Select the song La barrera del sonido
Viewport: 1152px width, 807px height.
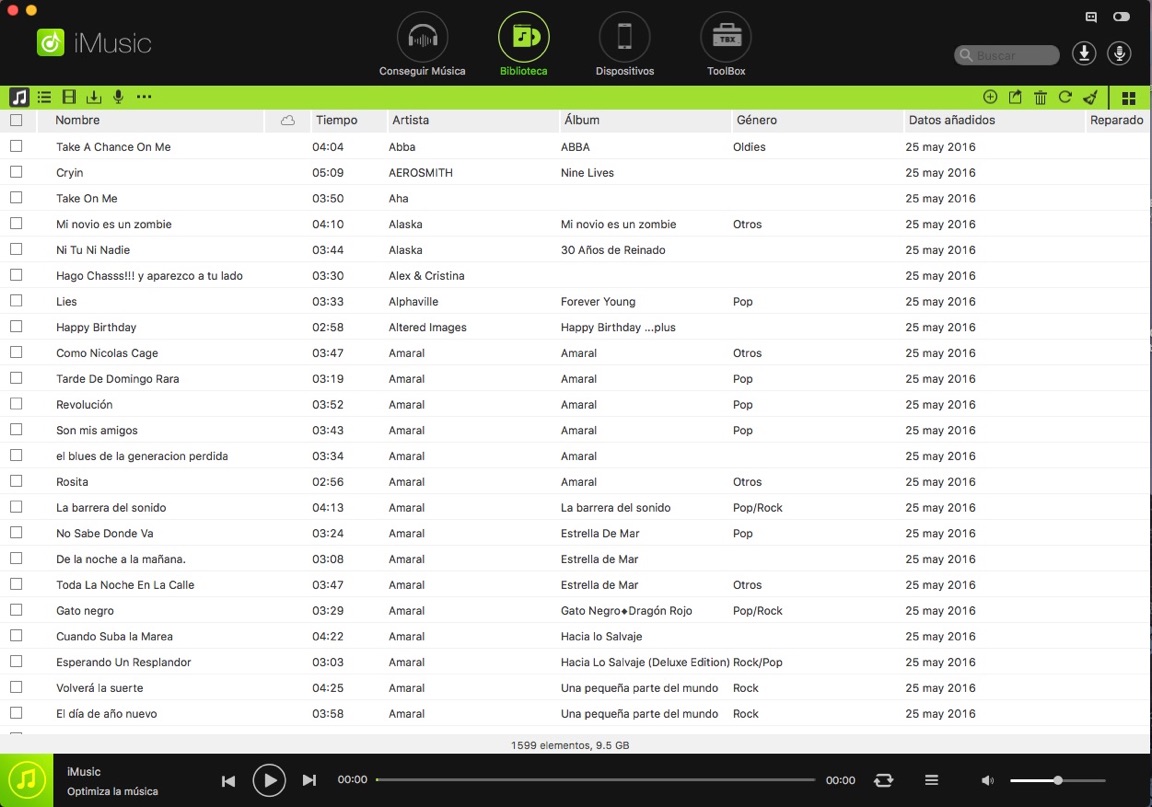click(x=111, y=508)
